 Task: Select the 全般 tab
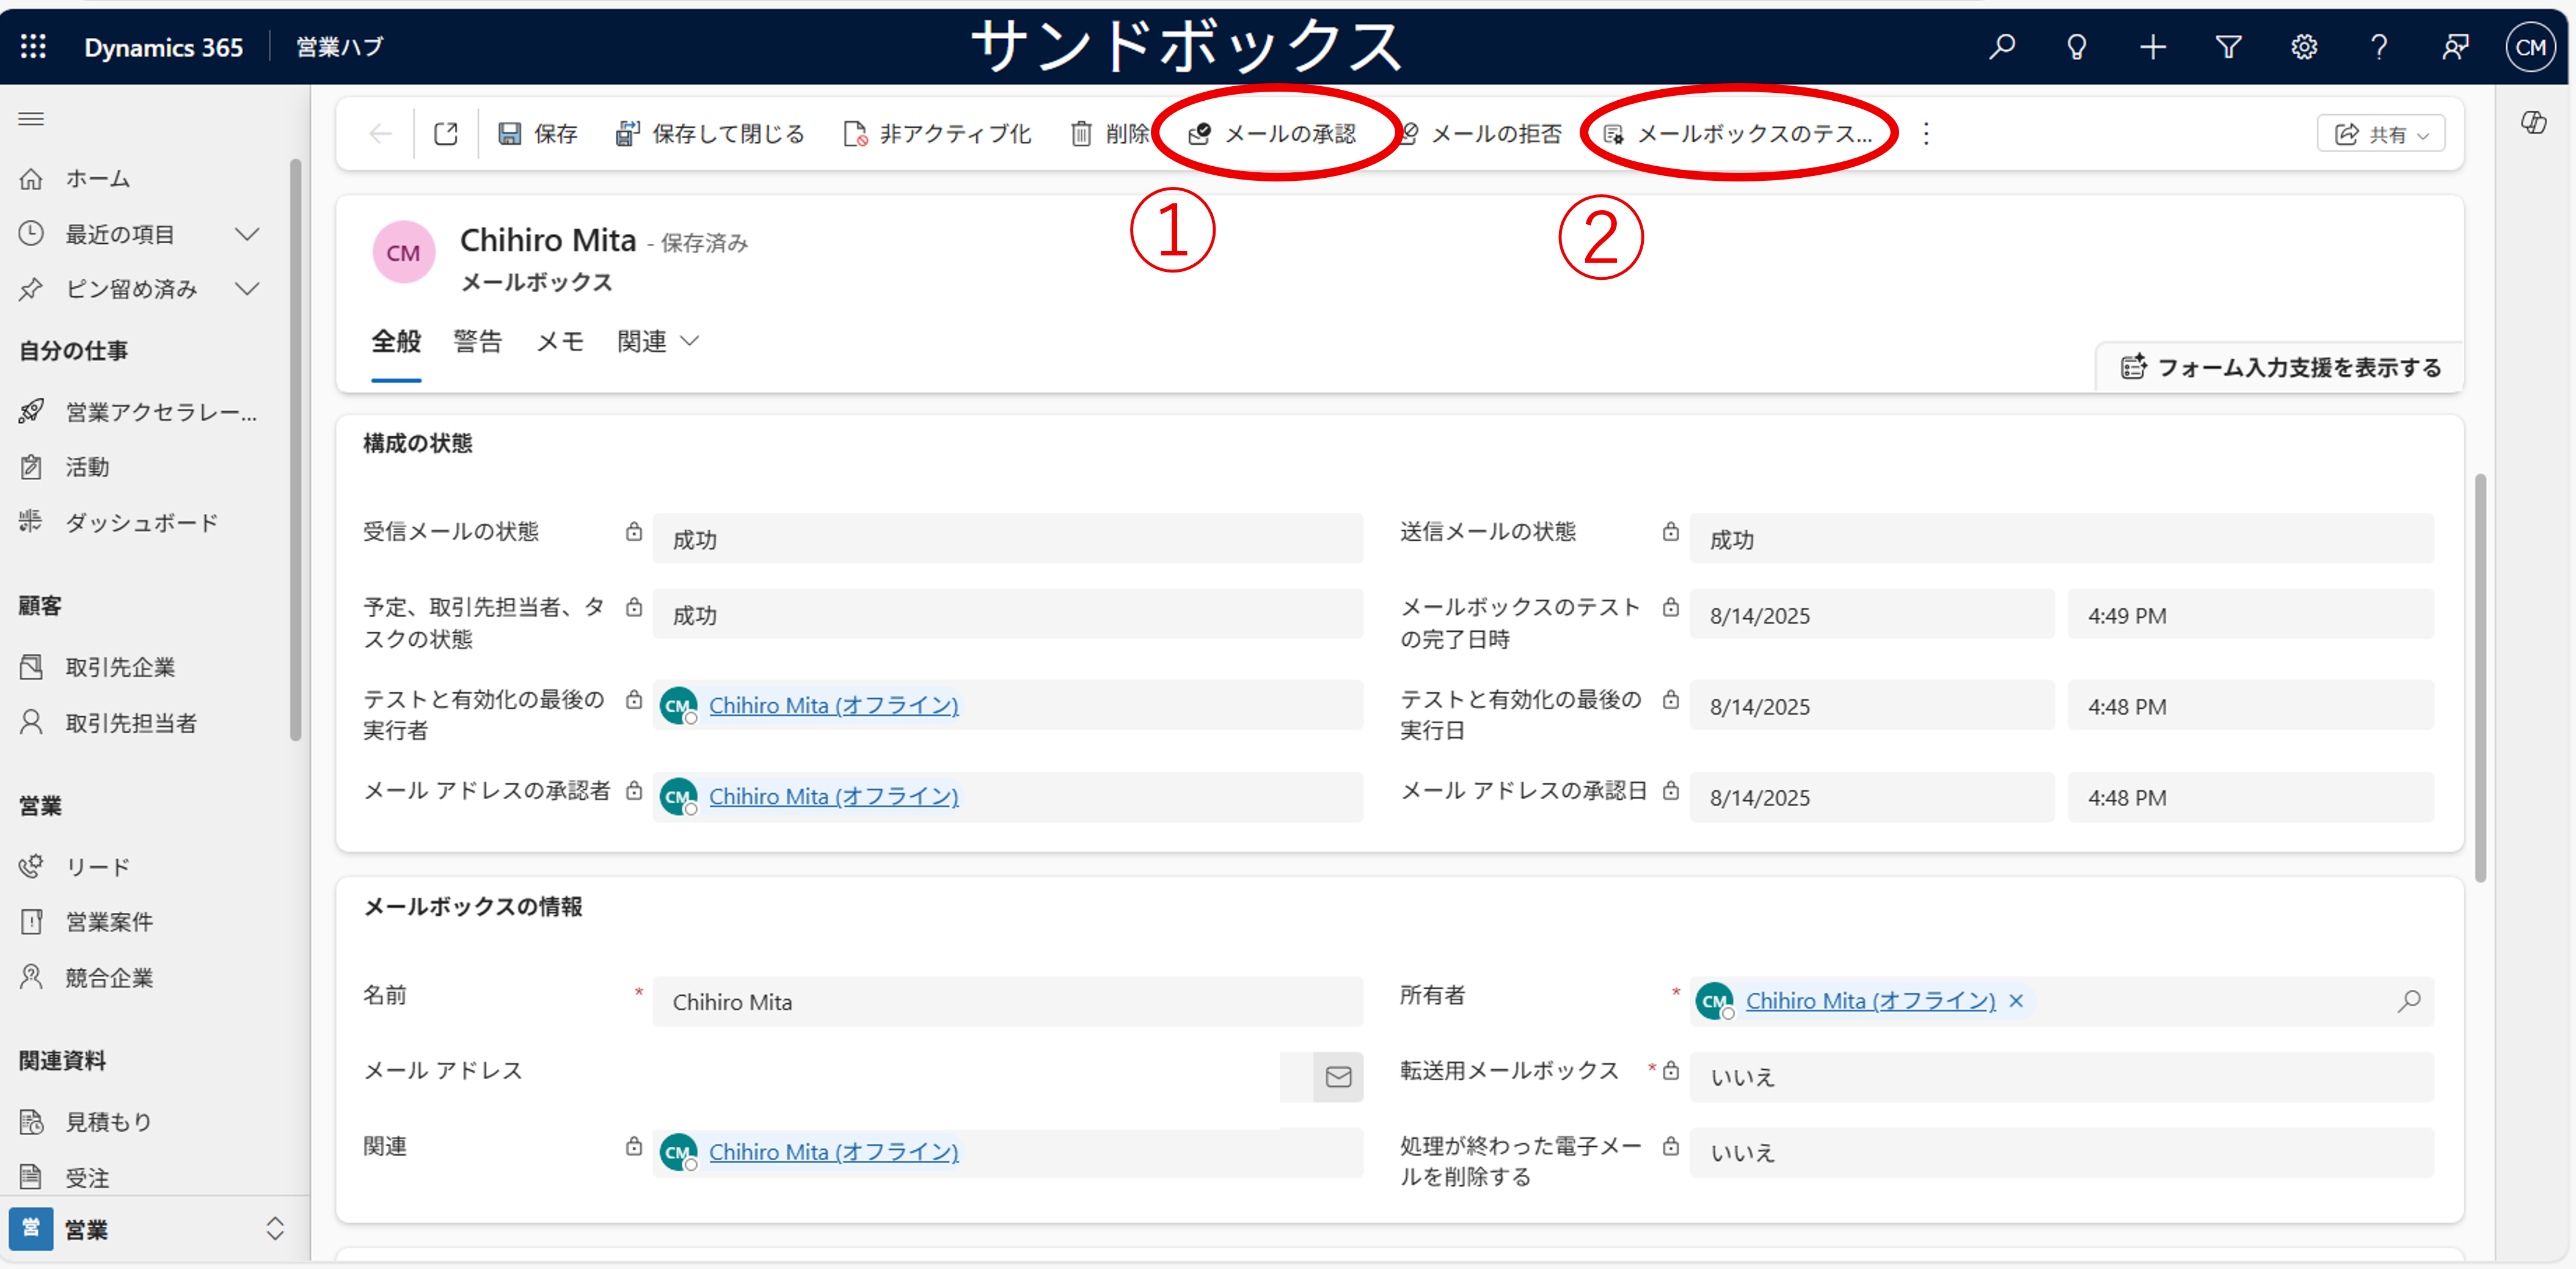click(x=396, y=342)
